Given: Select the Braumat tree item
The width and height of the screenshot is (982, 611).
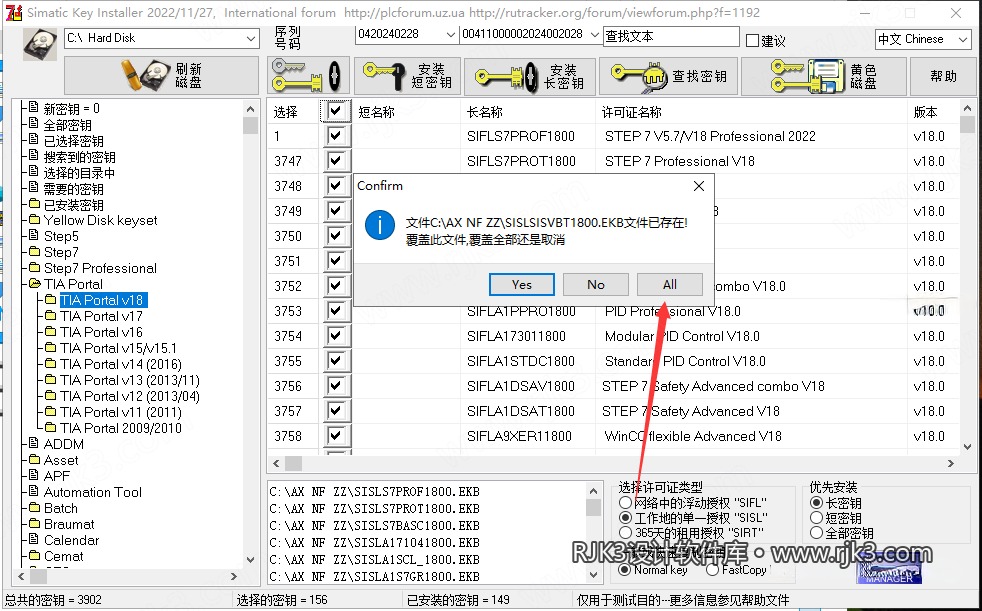Looking at the screenshot, I should (x=69, y=524).
